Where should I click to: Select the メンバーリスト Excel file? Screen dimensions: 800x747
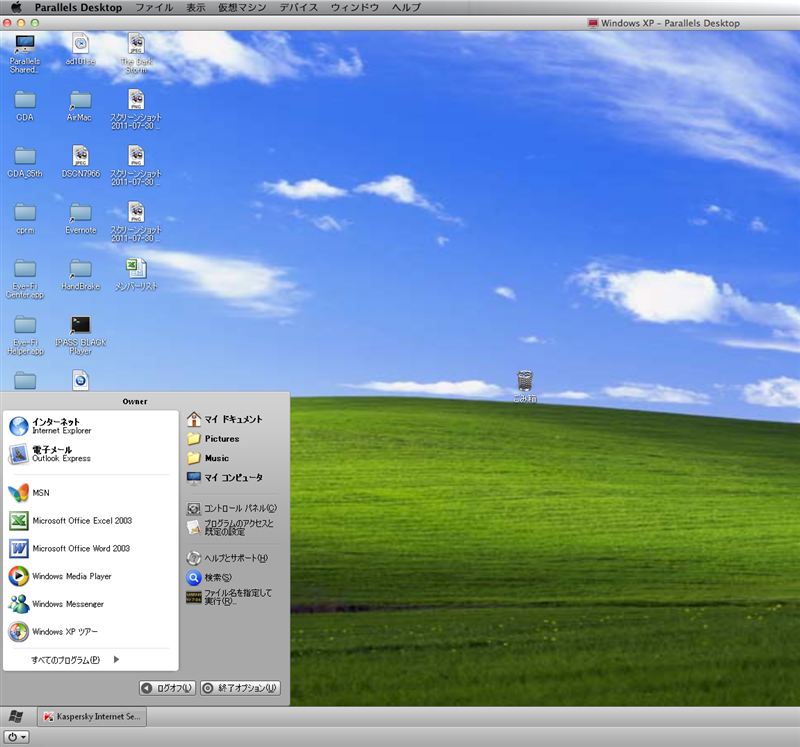pyautogui.click(x=136, y=275)
